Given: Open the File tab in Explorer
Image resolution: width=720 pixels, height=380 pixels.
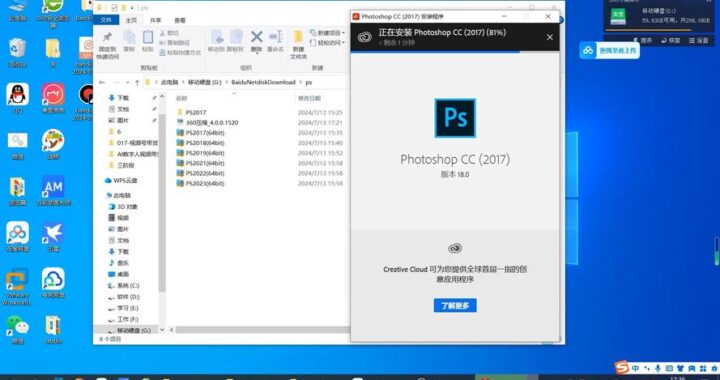Looking at the screenshot, I should (x=106, y=20).
